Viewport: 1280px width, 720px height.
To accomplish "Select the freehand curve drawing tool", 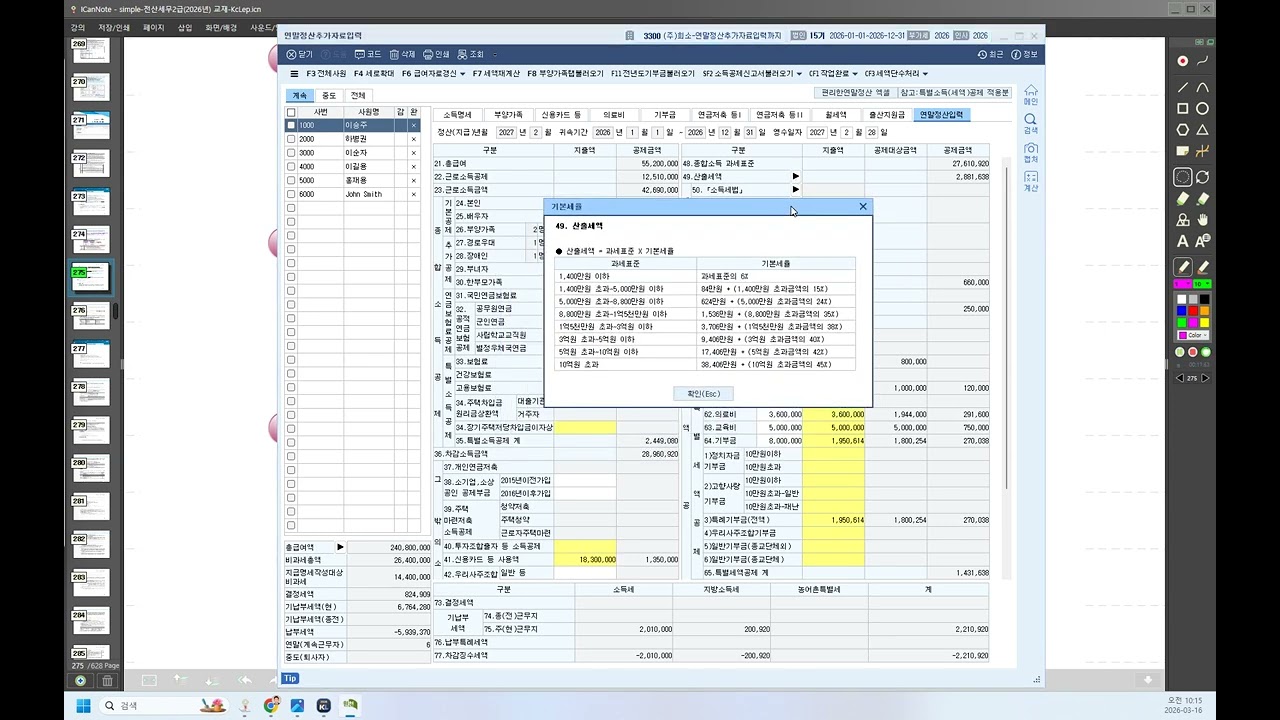I will tap(1203, 61).
